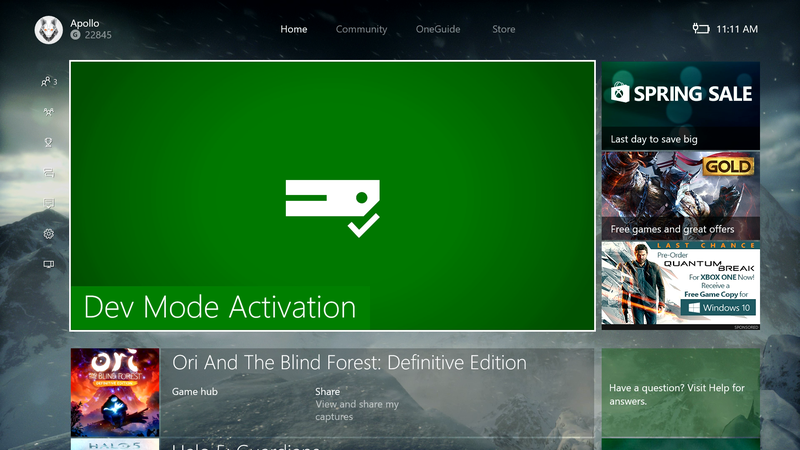
Task: Switch to the Community tab
Action: coord(361,29)
